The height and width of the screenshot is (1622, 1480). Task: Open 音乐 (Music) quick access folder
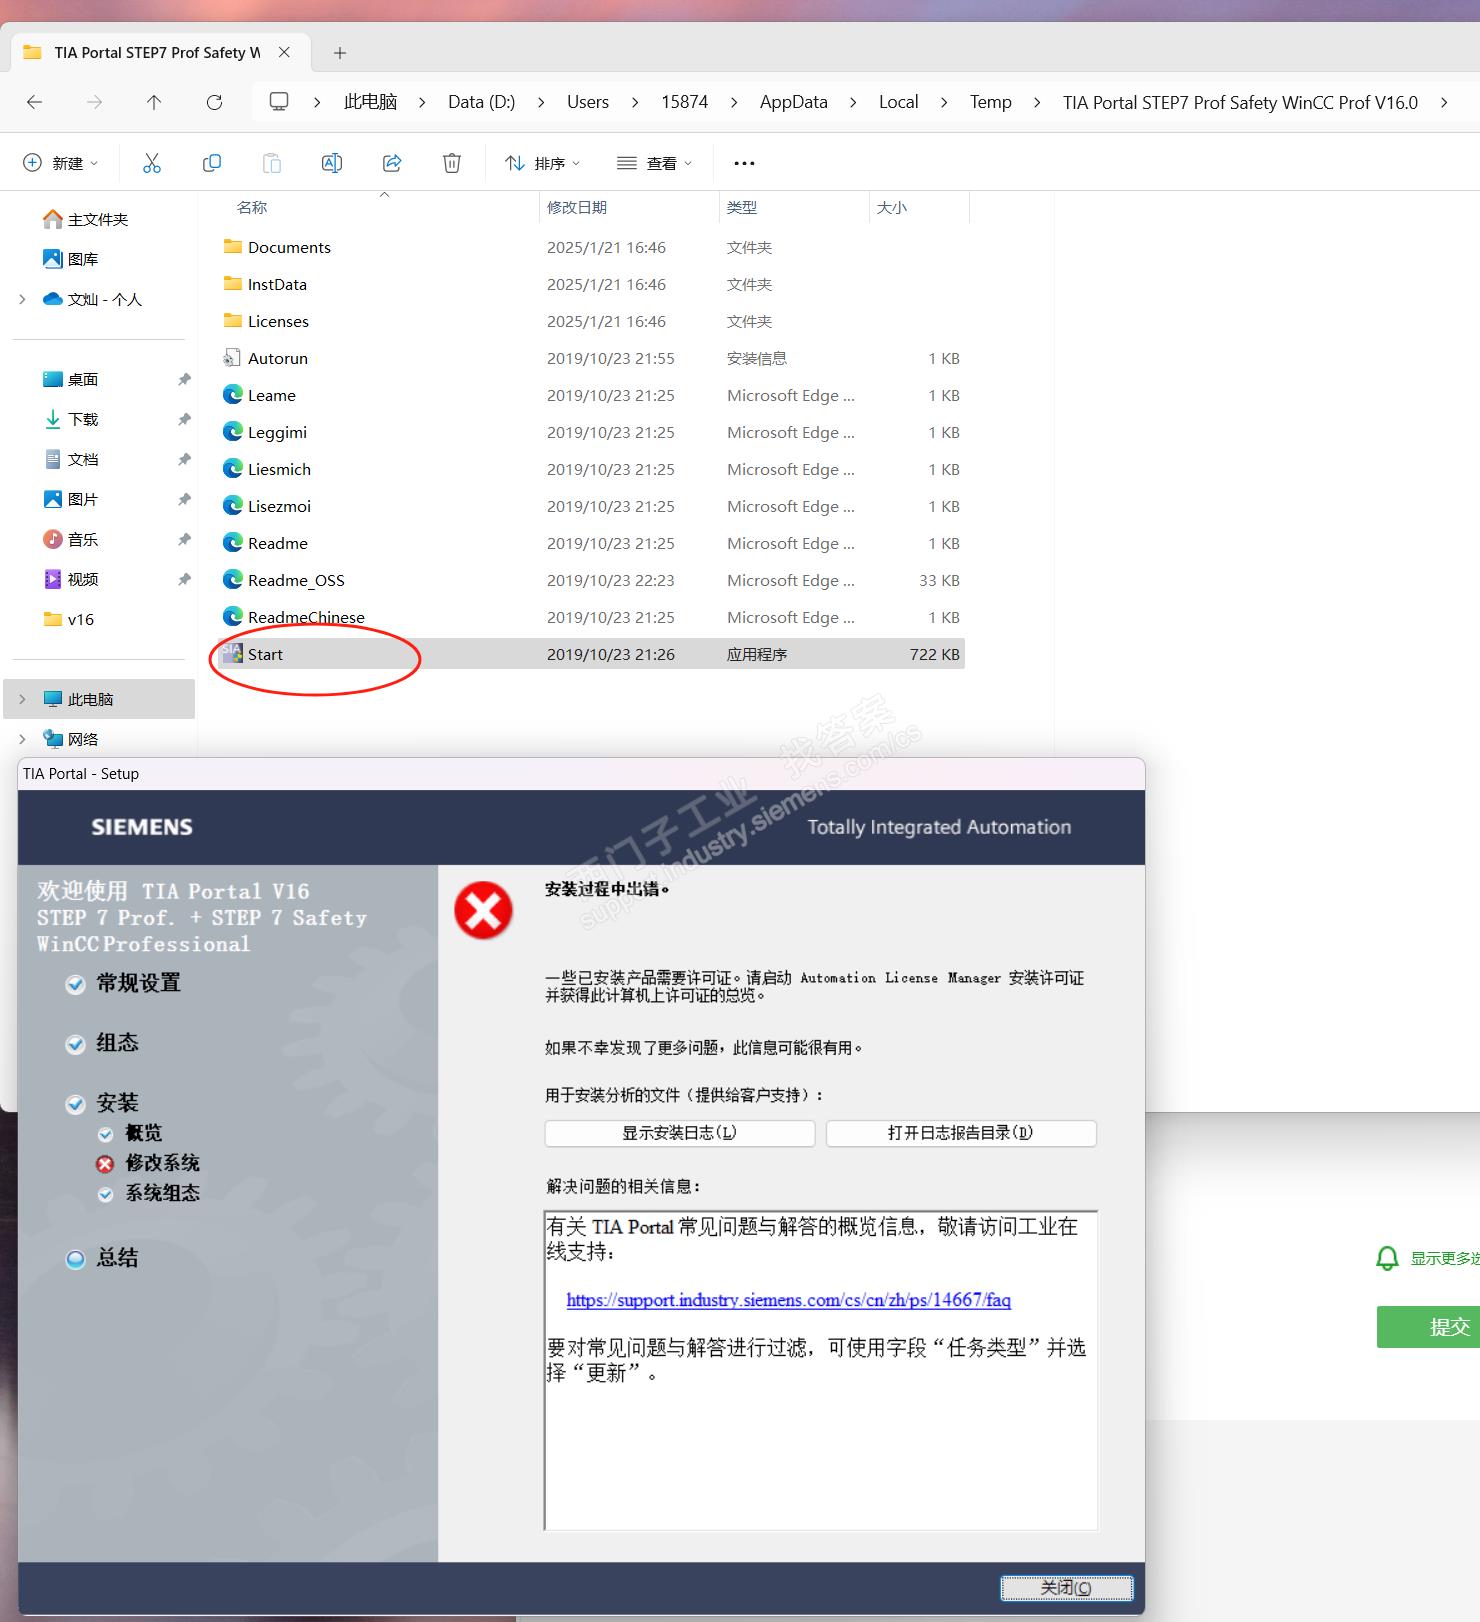(x=71, y=539)
